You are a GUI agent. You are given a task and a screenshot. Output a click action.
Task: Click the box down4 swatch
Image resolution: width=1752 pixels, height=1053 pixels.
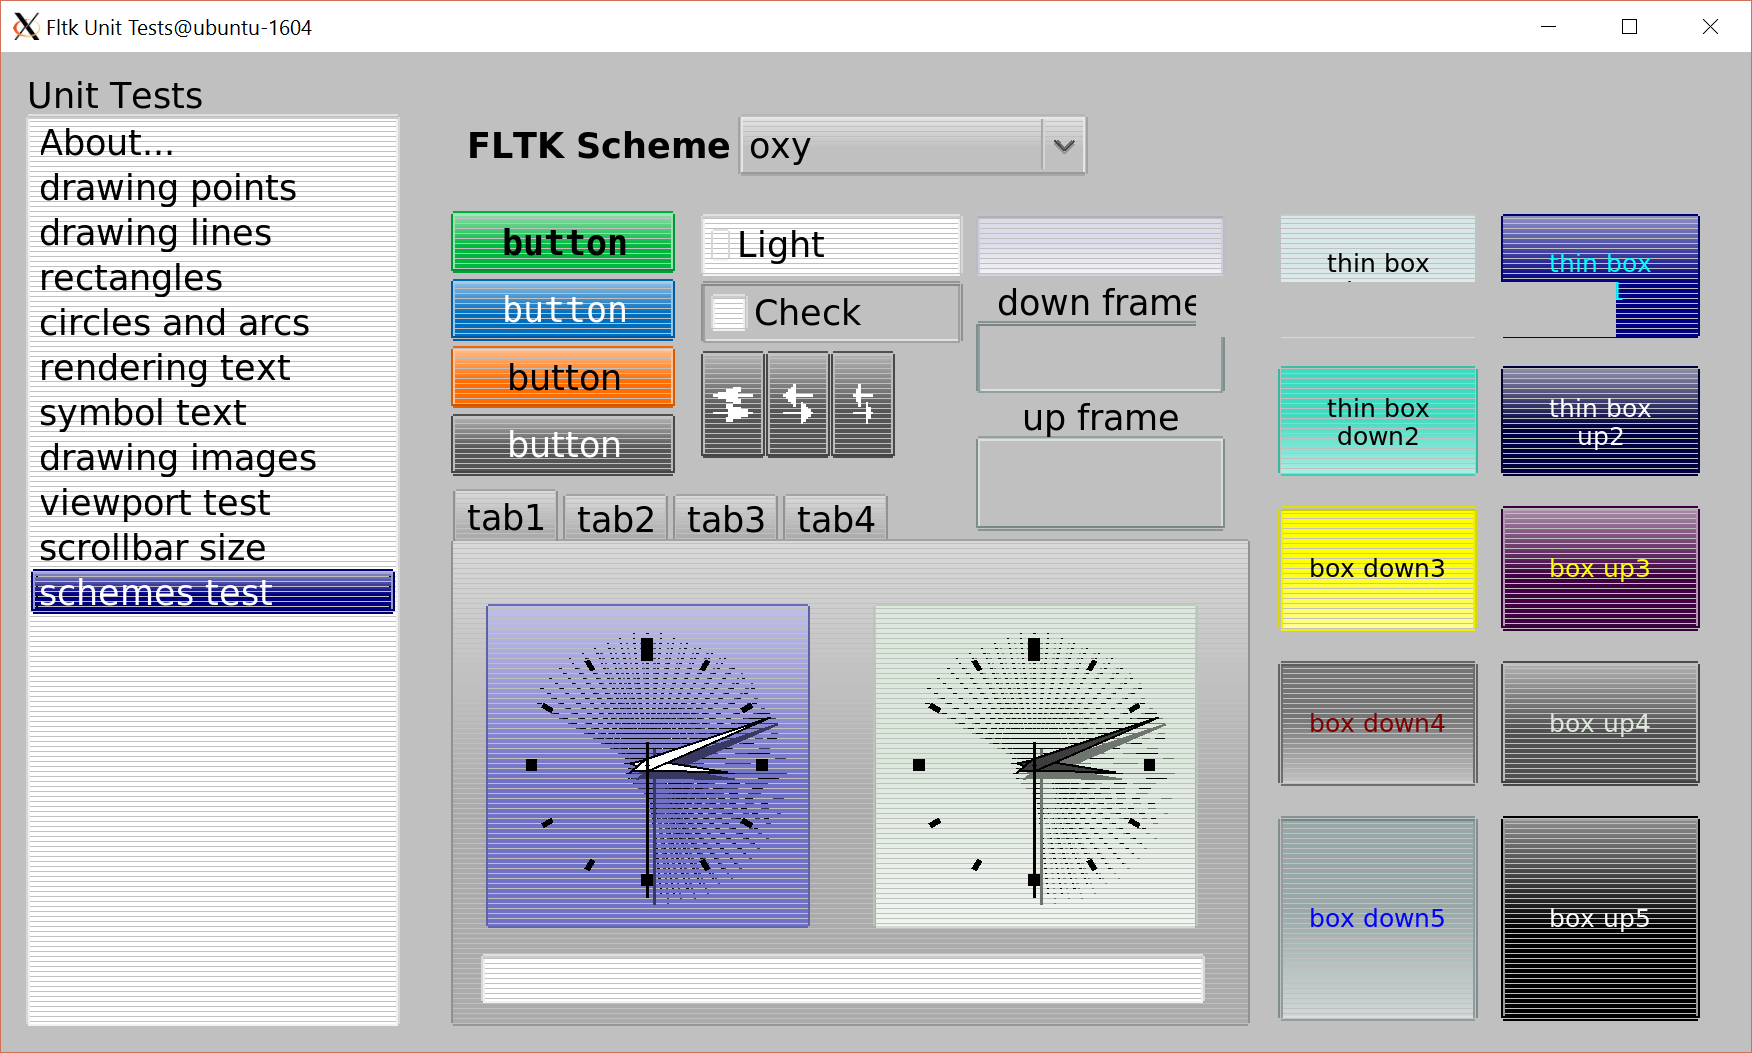(x=1378, y=724)
